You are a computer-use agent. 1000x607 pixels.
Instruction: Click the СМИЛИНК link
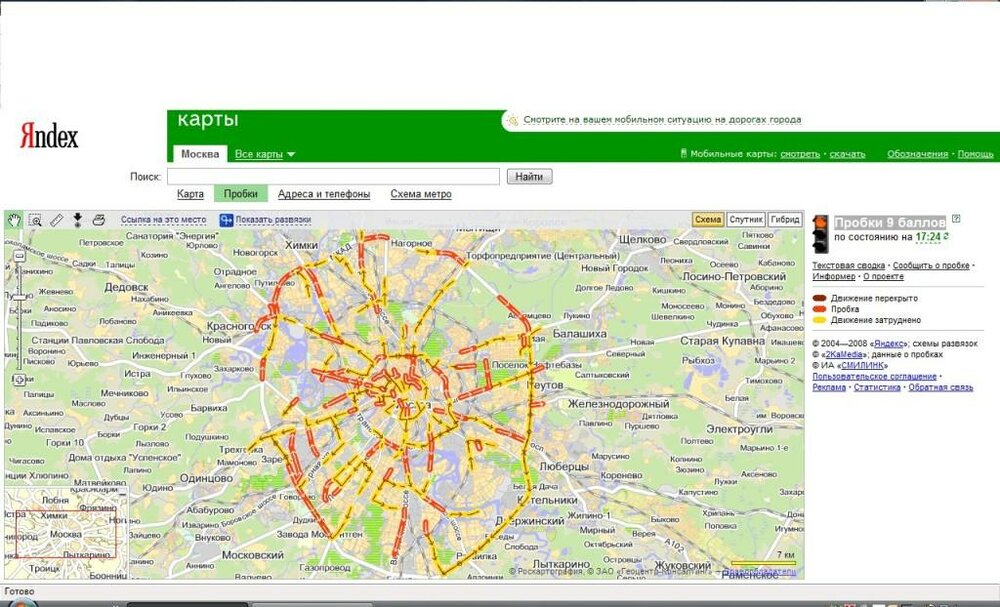(x=862, y=365)
